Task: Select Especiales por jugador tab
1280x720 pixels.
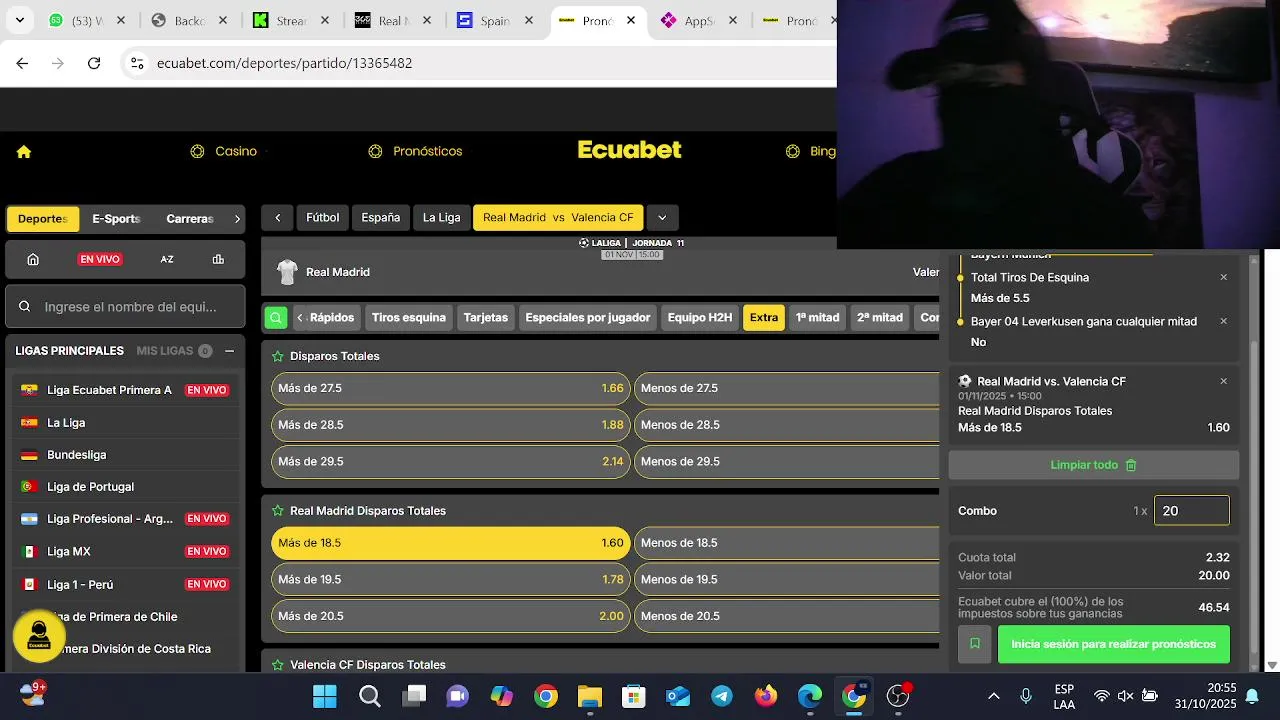Action: tap(588, 318)
